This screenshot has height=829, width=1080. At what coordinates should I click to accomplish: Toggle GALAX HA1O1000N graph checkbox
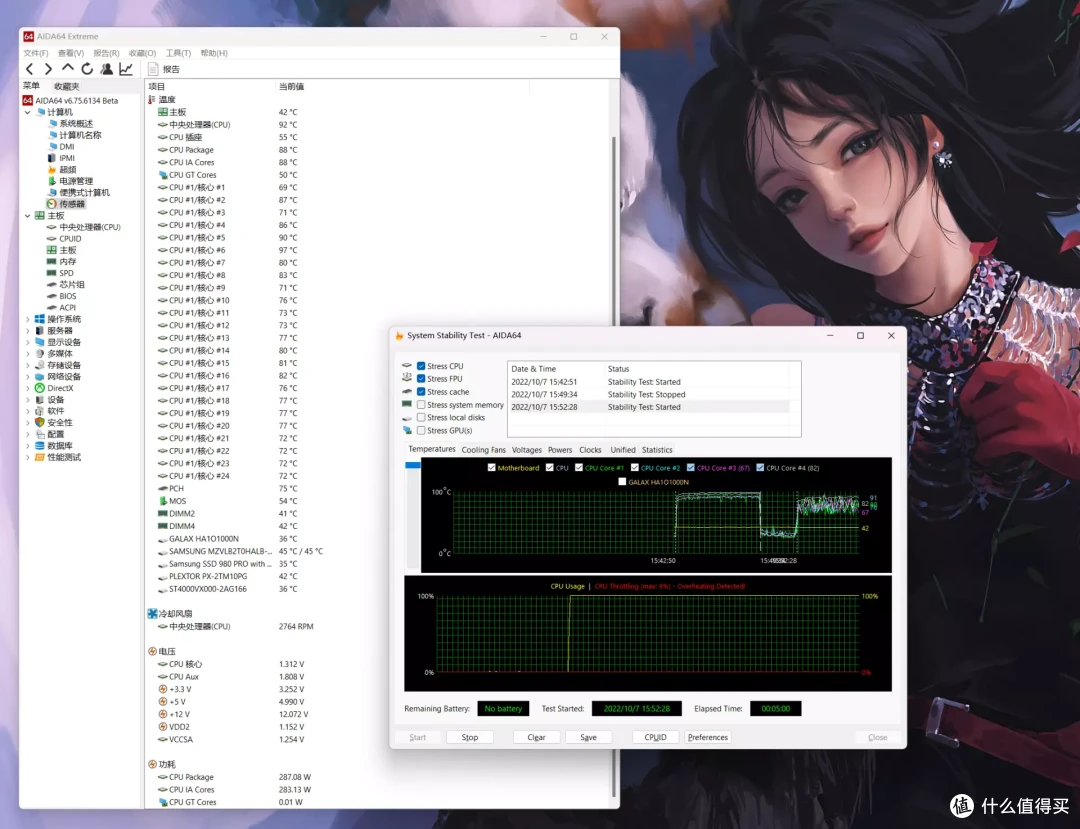(x=622, y=482)
